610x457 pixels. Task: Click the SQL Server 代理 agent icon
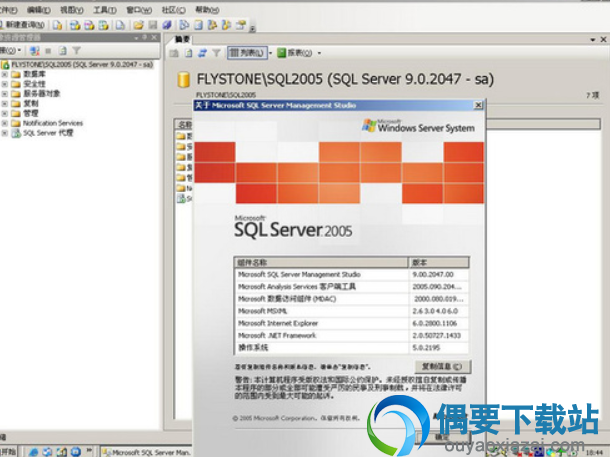(16, 133)
